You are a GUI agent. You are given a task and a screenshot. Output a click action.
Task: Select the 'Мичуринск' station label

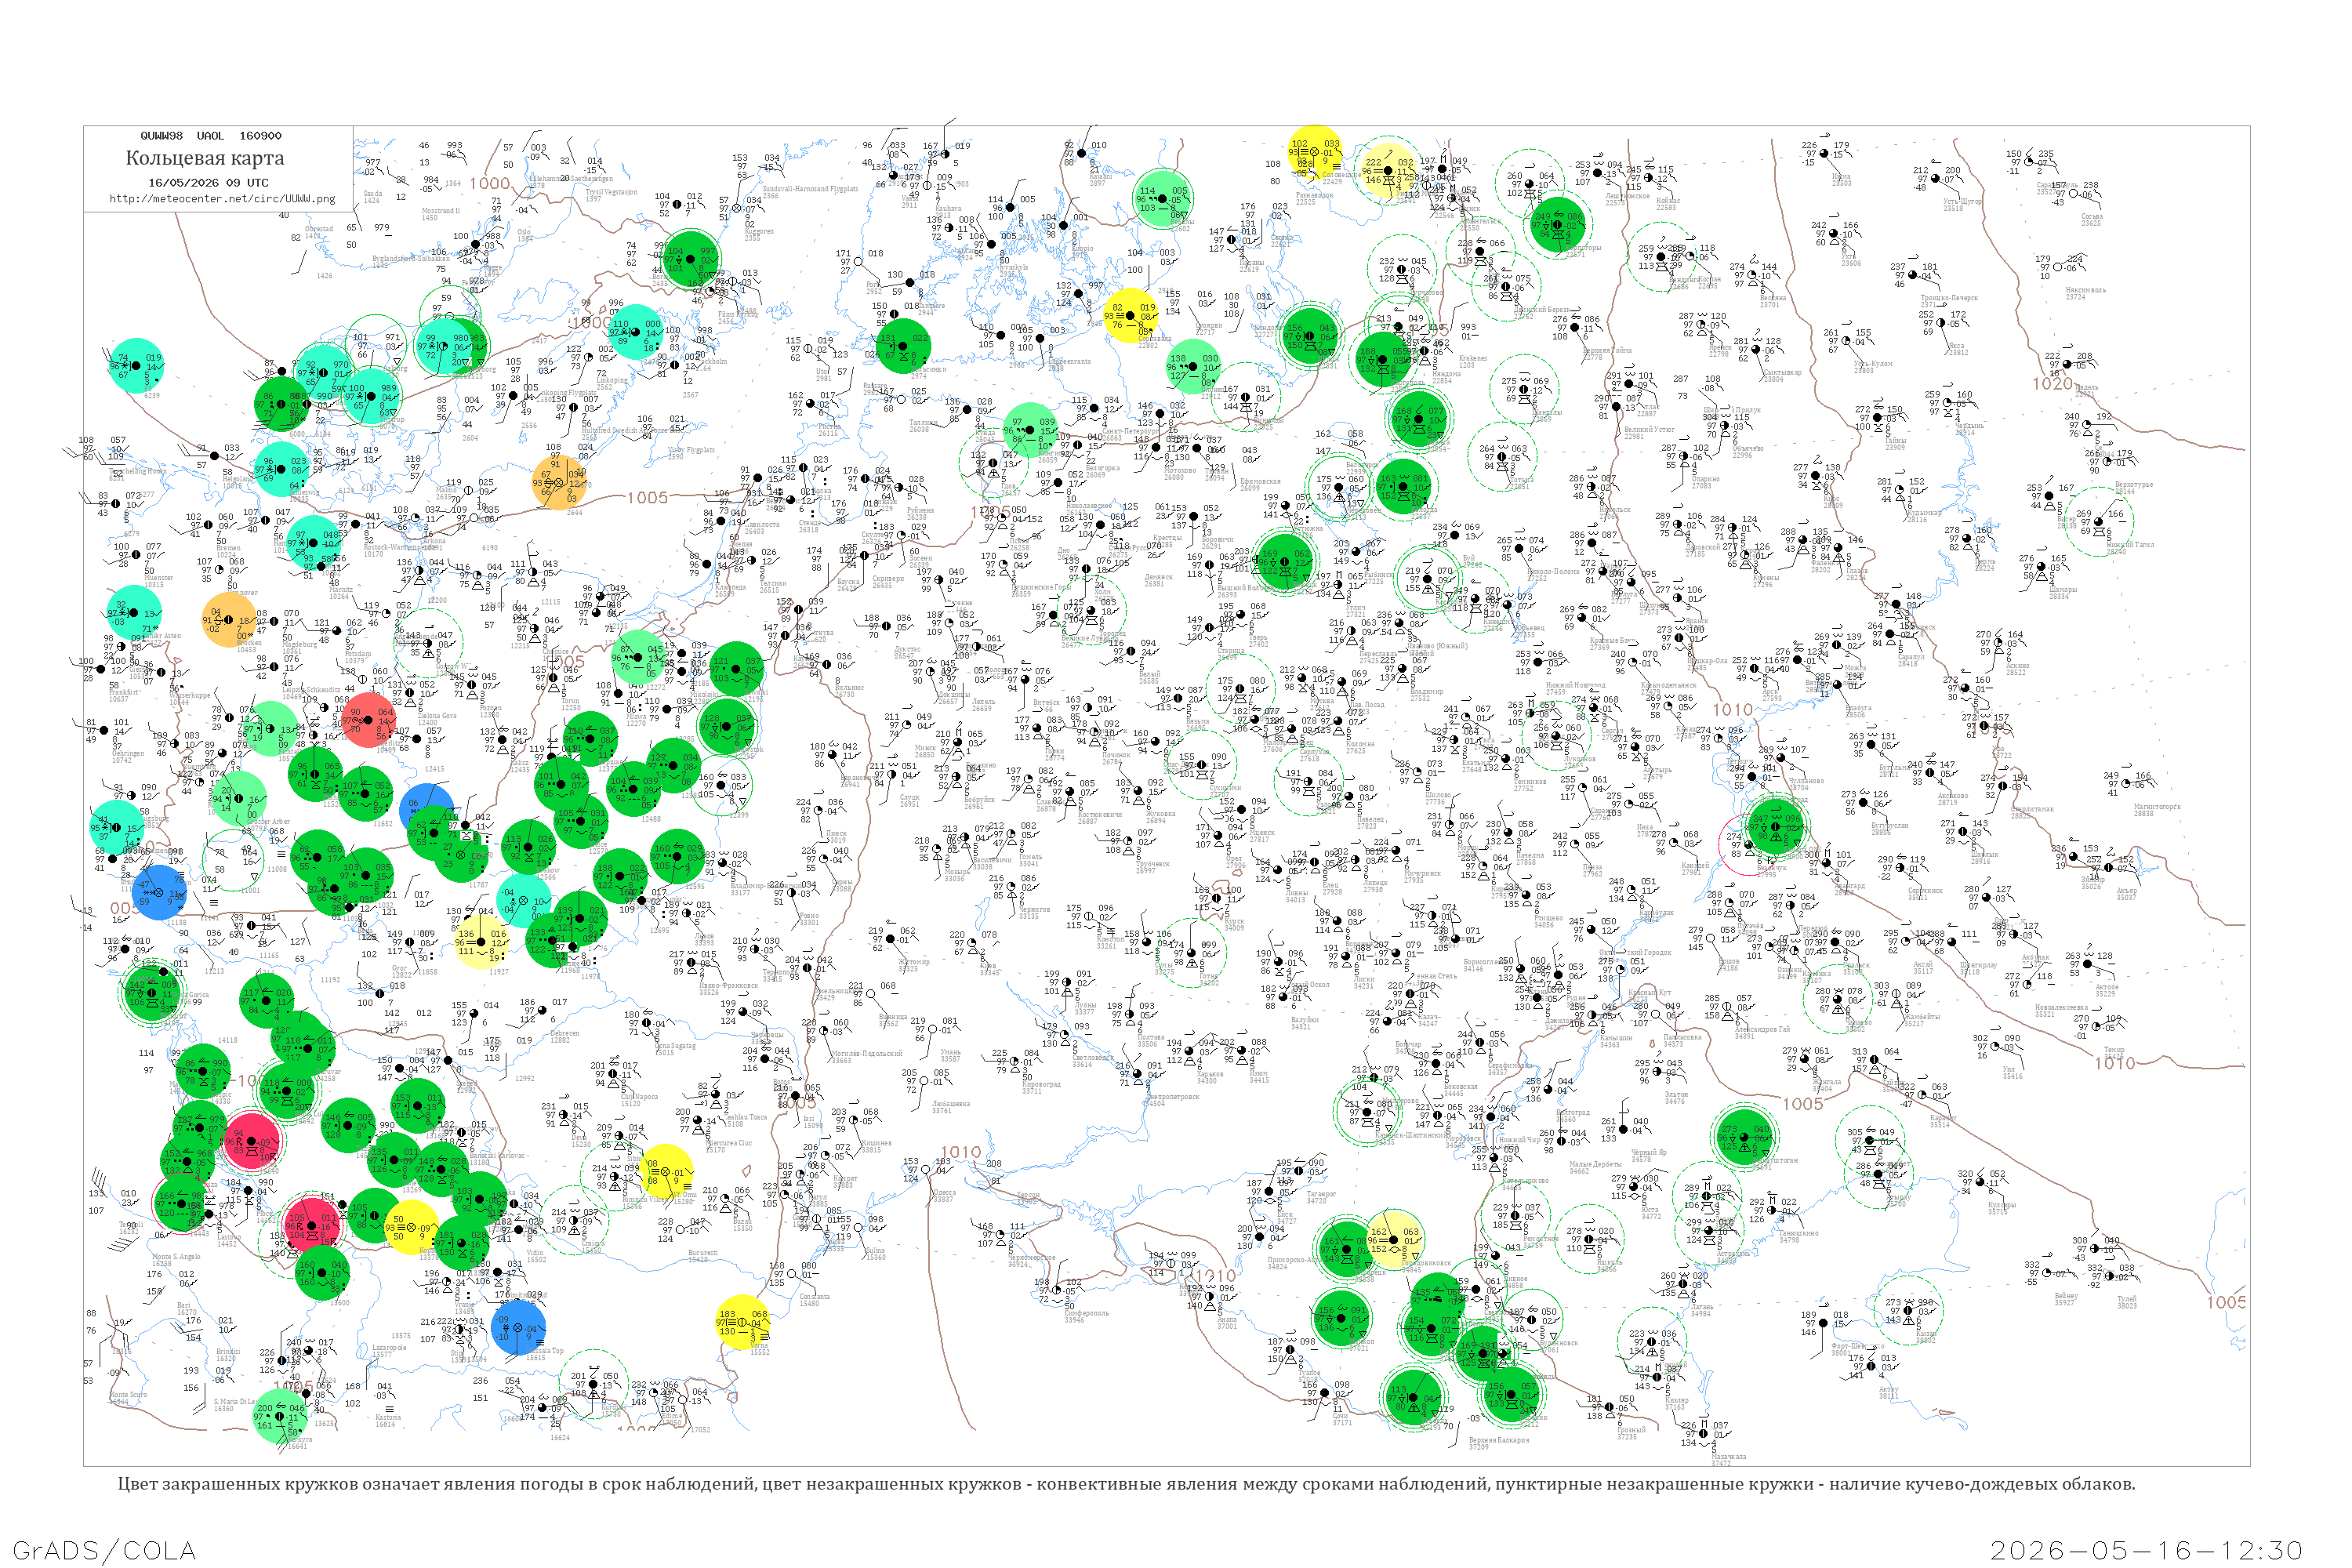click(x=1422, y=873)
